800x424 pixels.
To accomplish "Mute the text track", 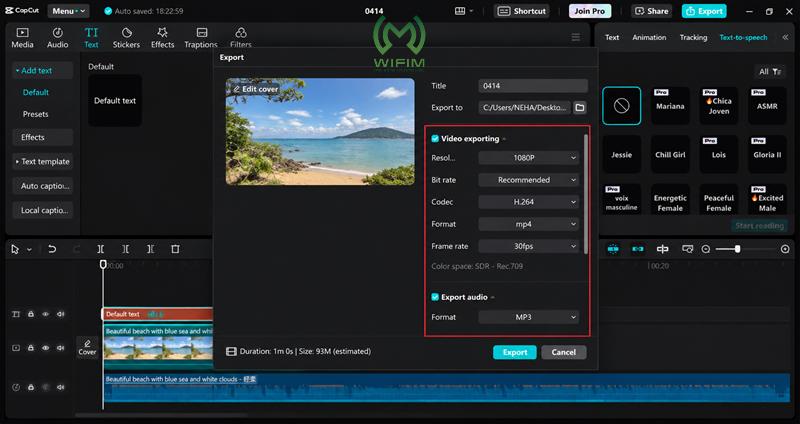I will tap(61, 314).
